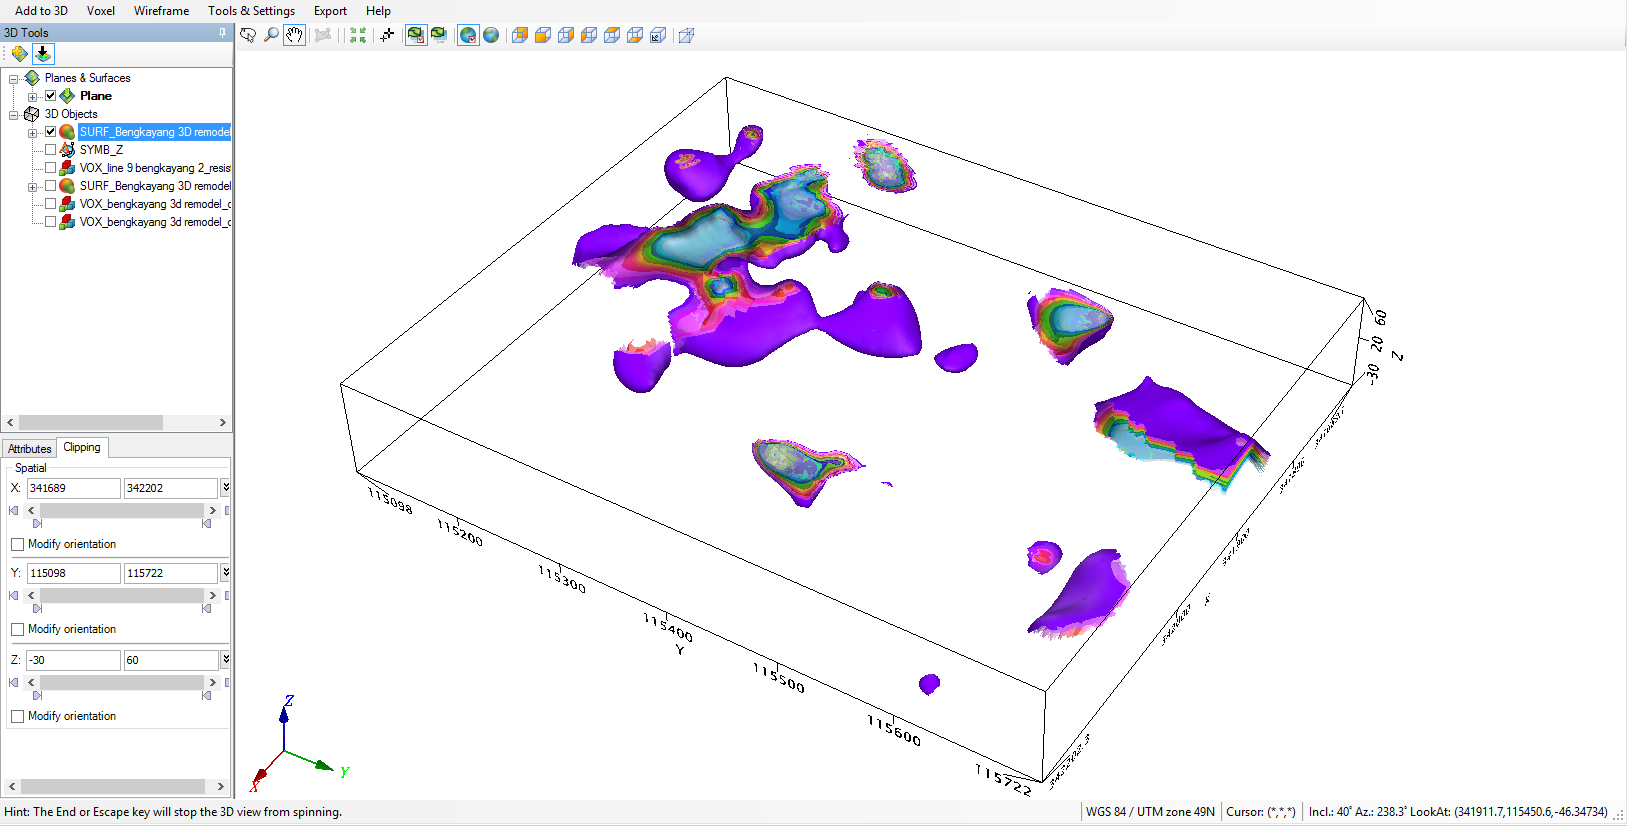This screenshot has height=826, width=1627.
Task: Collapse the 3D Objects tree node
Action: tap(14, 115)
